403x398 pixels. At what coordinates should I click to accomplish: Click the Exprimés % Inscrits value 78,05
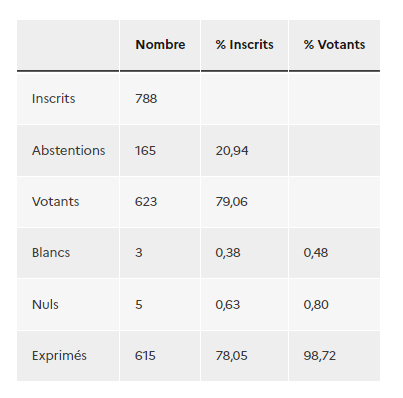pyautogui.click(x=231, y=356)
